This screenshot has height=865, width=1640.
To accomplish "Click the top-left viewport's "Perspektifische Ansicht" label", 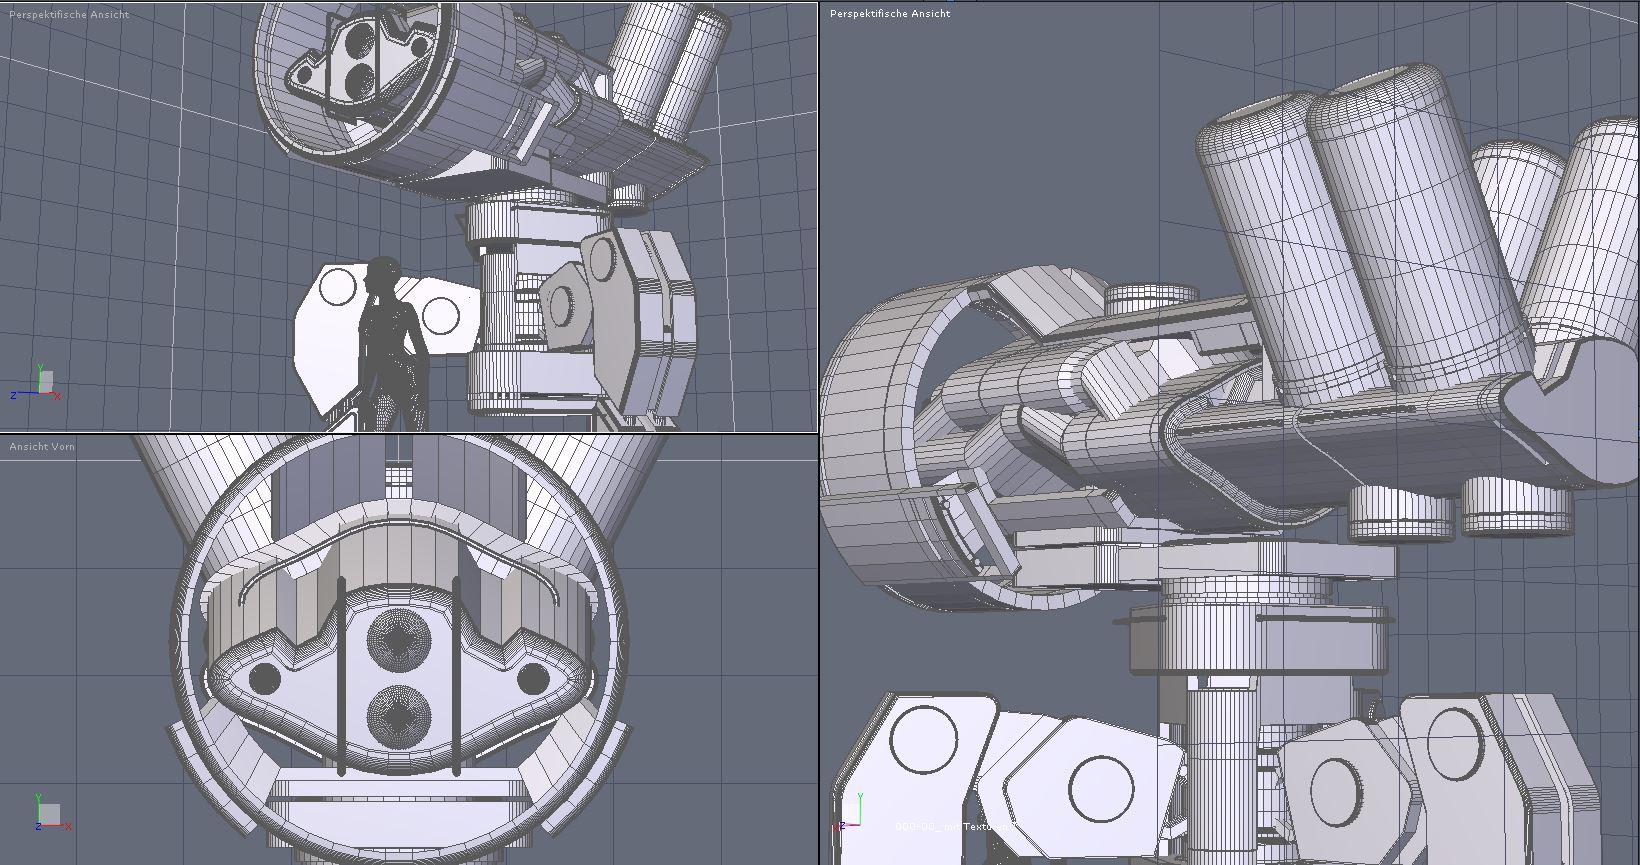I will (x=69, y=15).
